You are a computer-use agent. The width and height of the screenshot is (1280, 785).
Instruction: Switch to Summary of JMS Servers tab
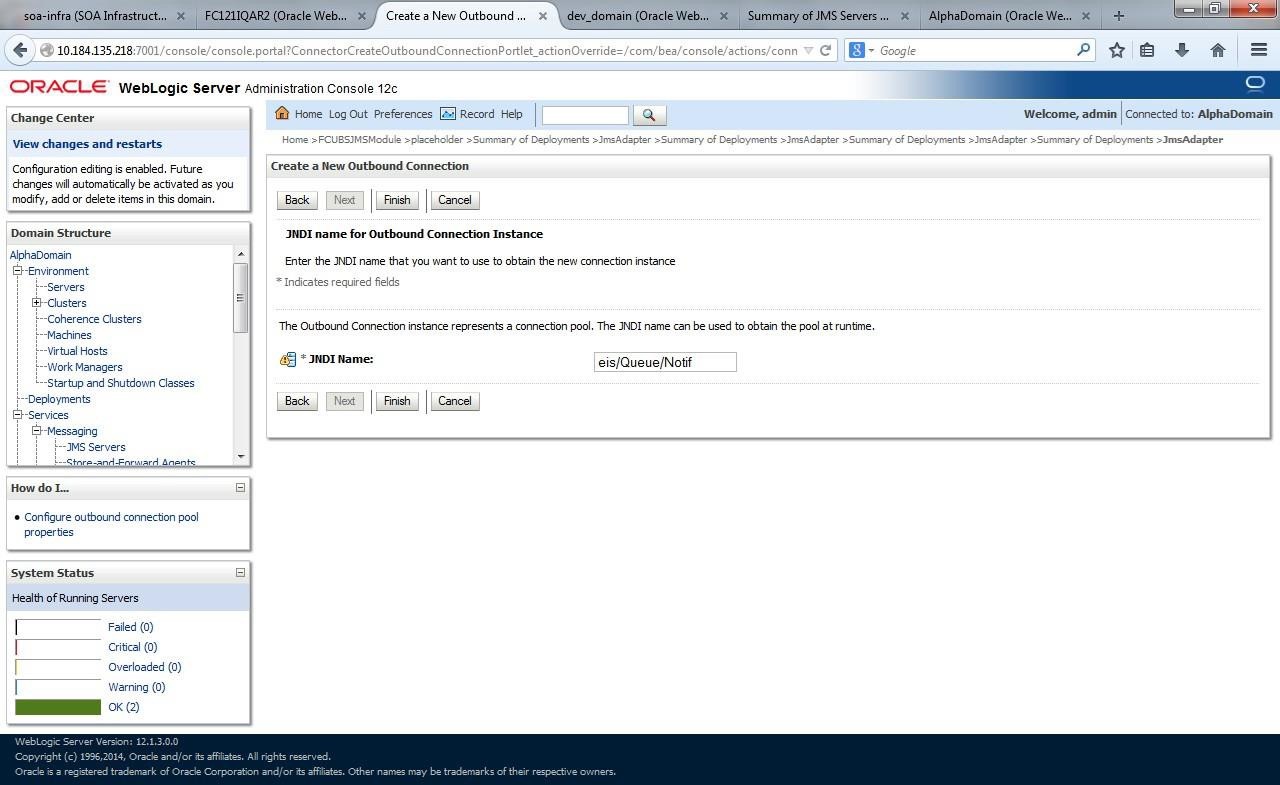818,16
